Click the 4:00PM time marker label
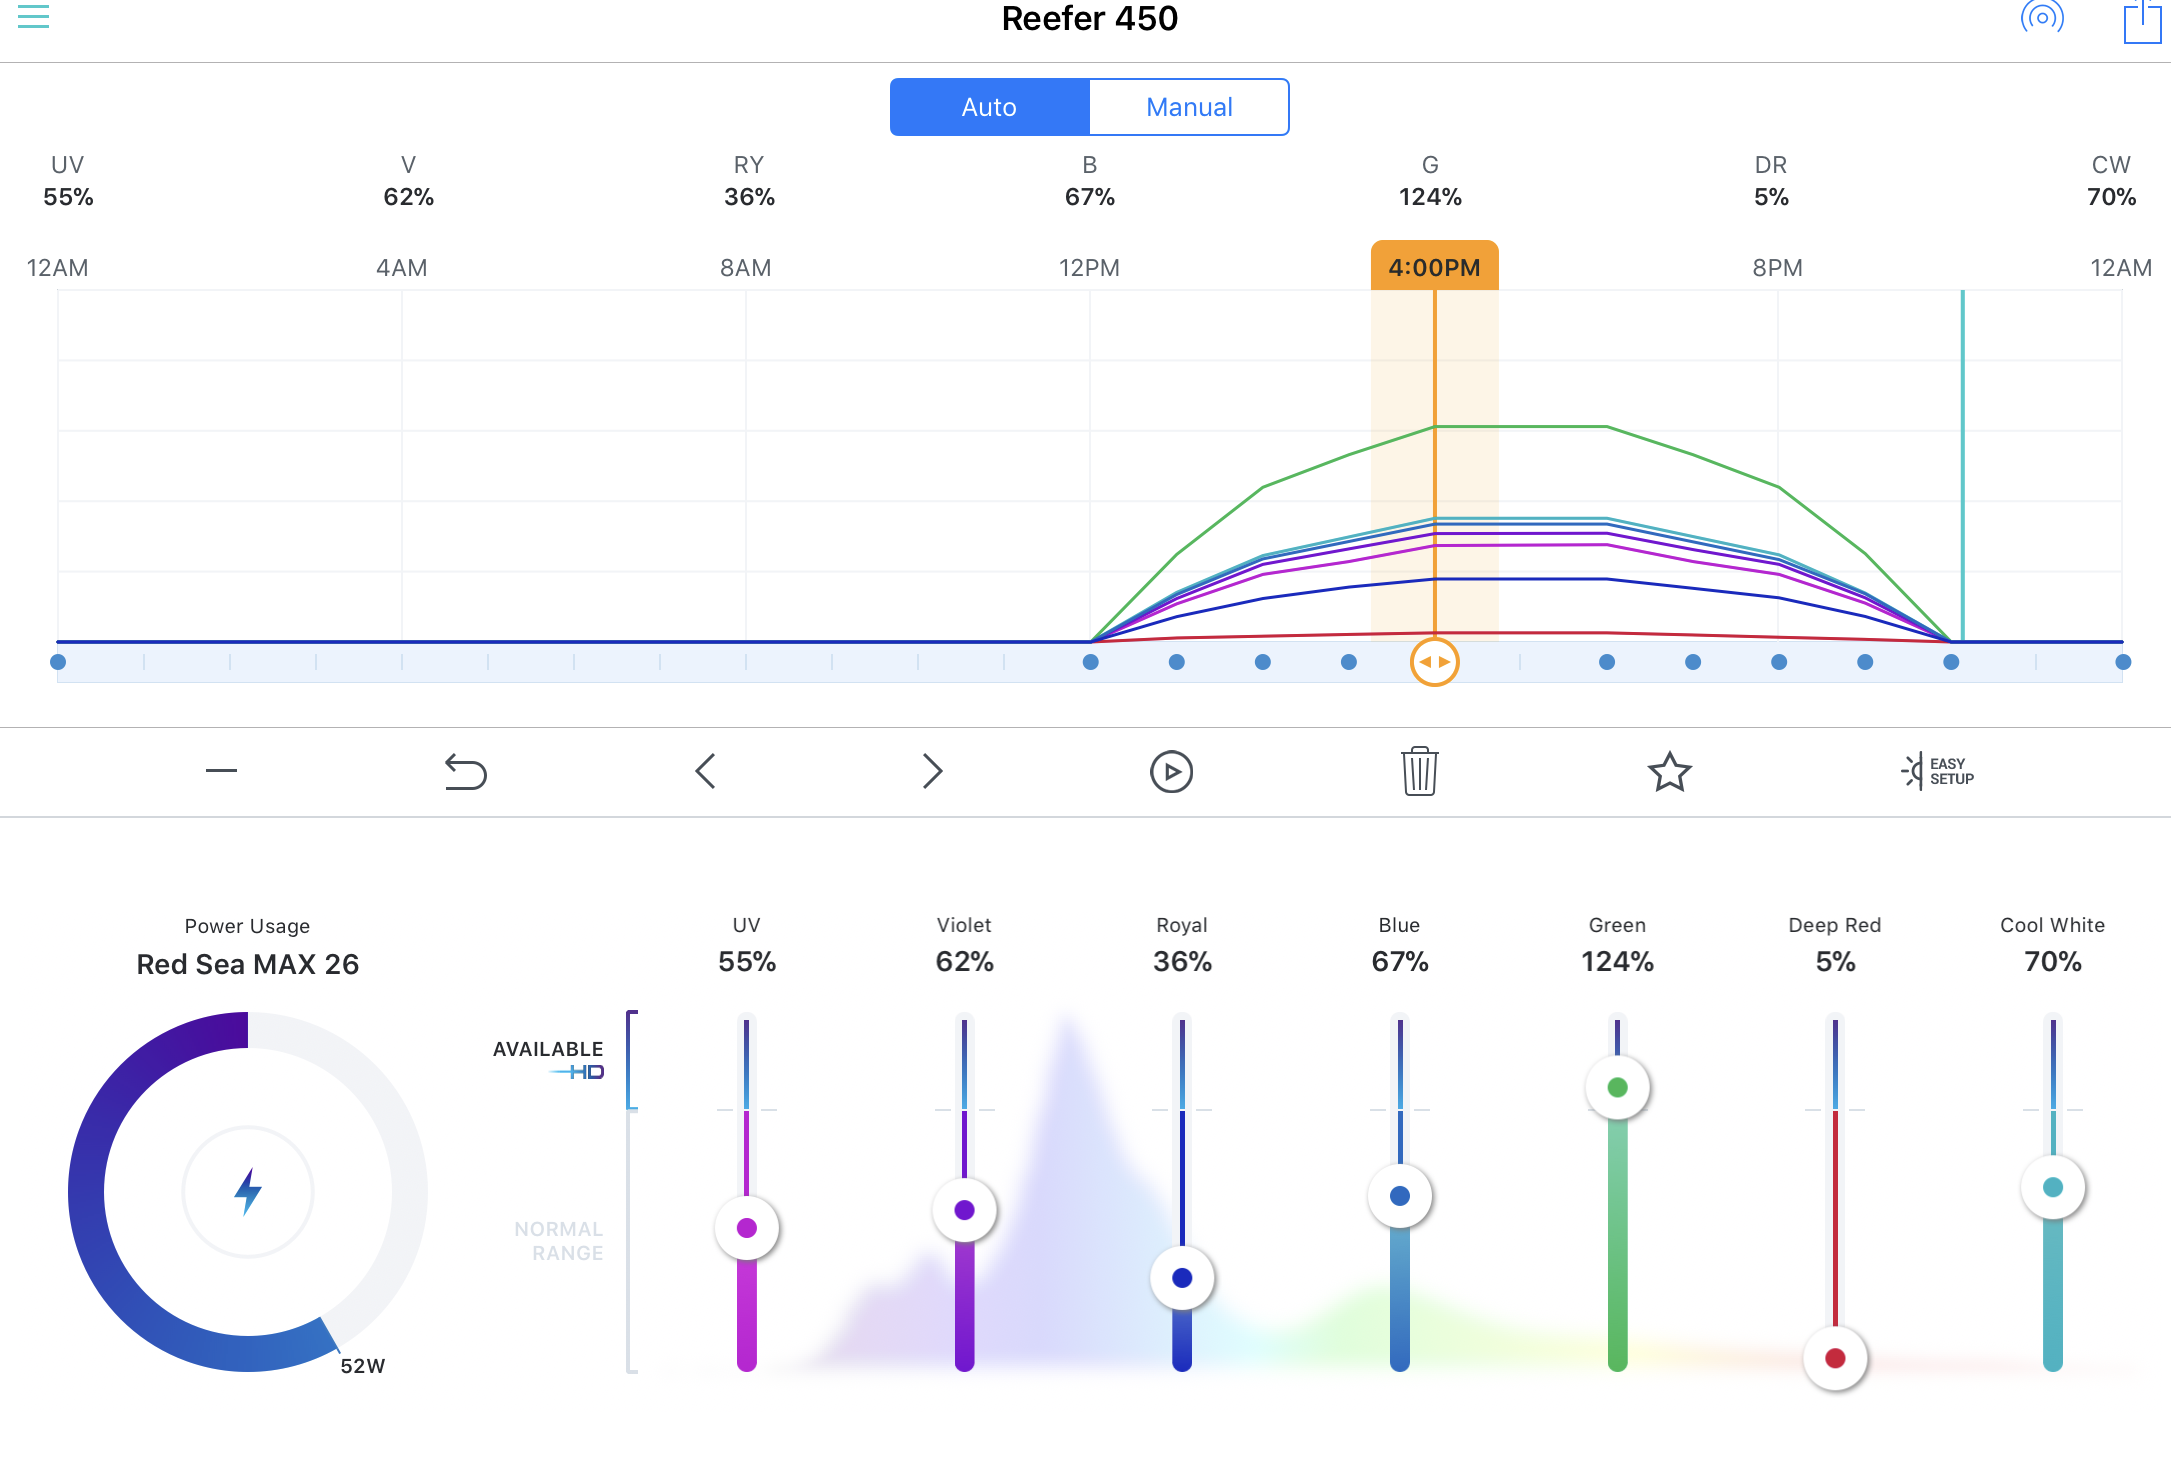Screen dimensions: 2171x1473 click(x=1434, y=267)
